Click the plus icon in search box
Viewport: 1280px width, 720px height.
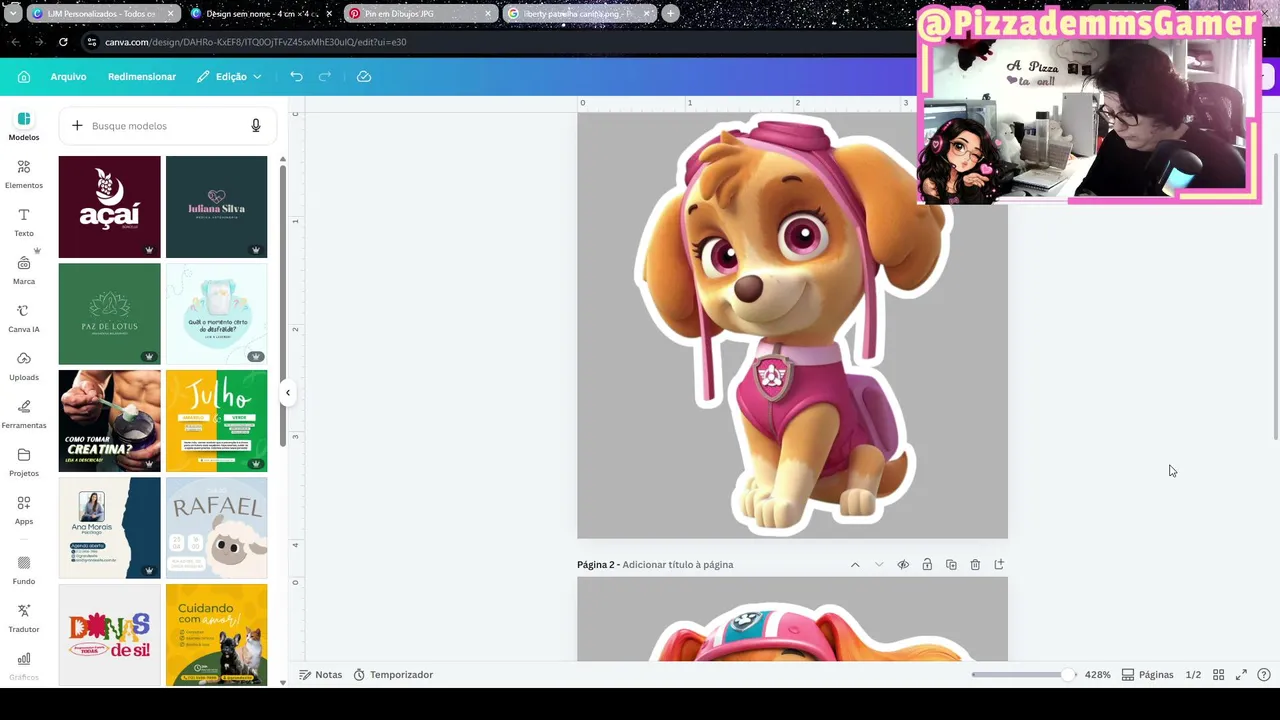(x=77, y=126)
